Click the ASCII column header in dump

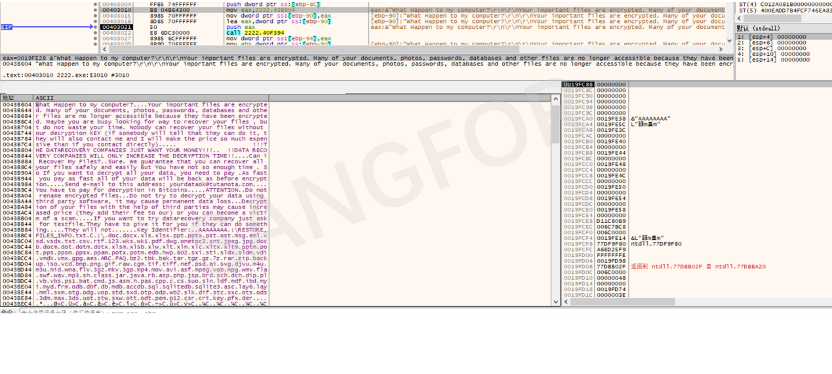(x=151, y=98)
